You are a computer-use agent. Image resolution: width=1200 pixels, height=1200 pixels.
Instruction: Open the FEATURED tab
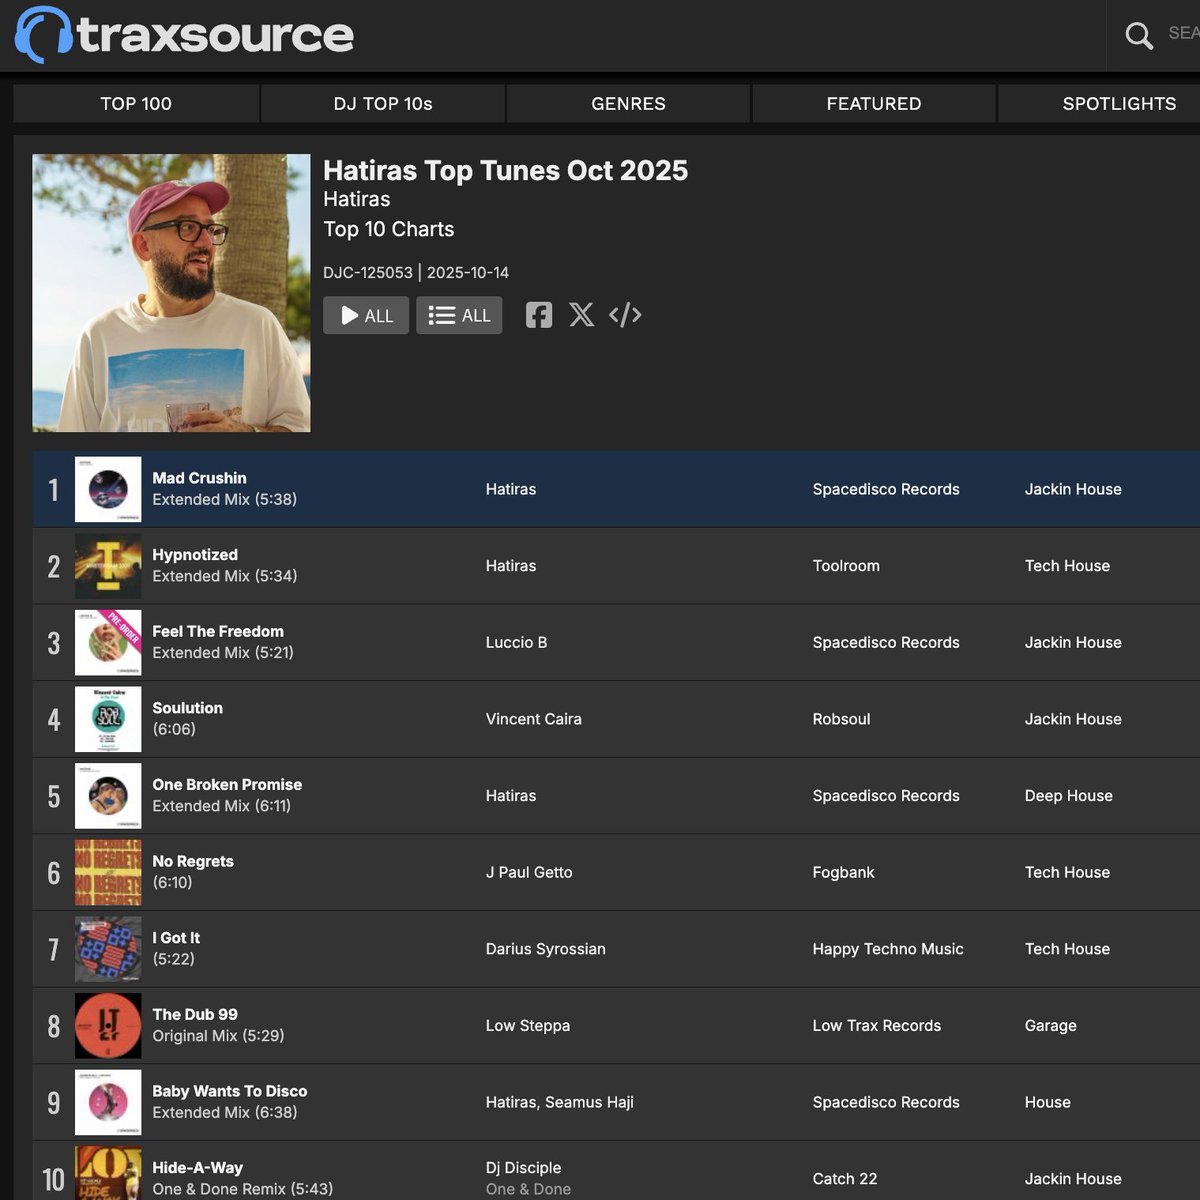(x=874, y=103)
